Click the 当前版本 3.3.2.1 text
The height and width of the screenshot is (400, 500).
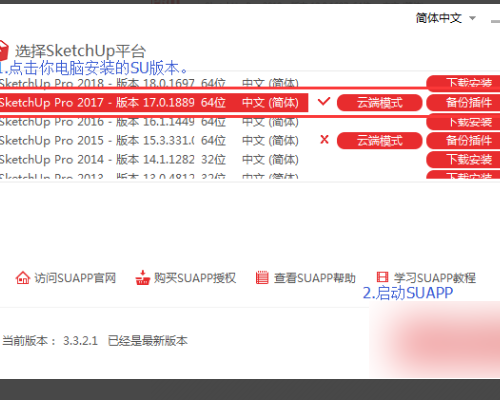tap(50, 341)
